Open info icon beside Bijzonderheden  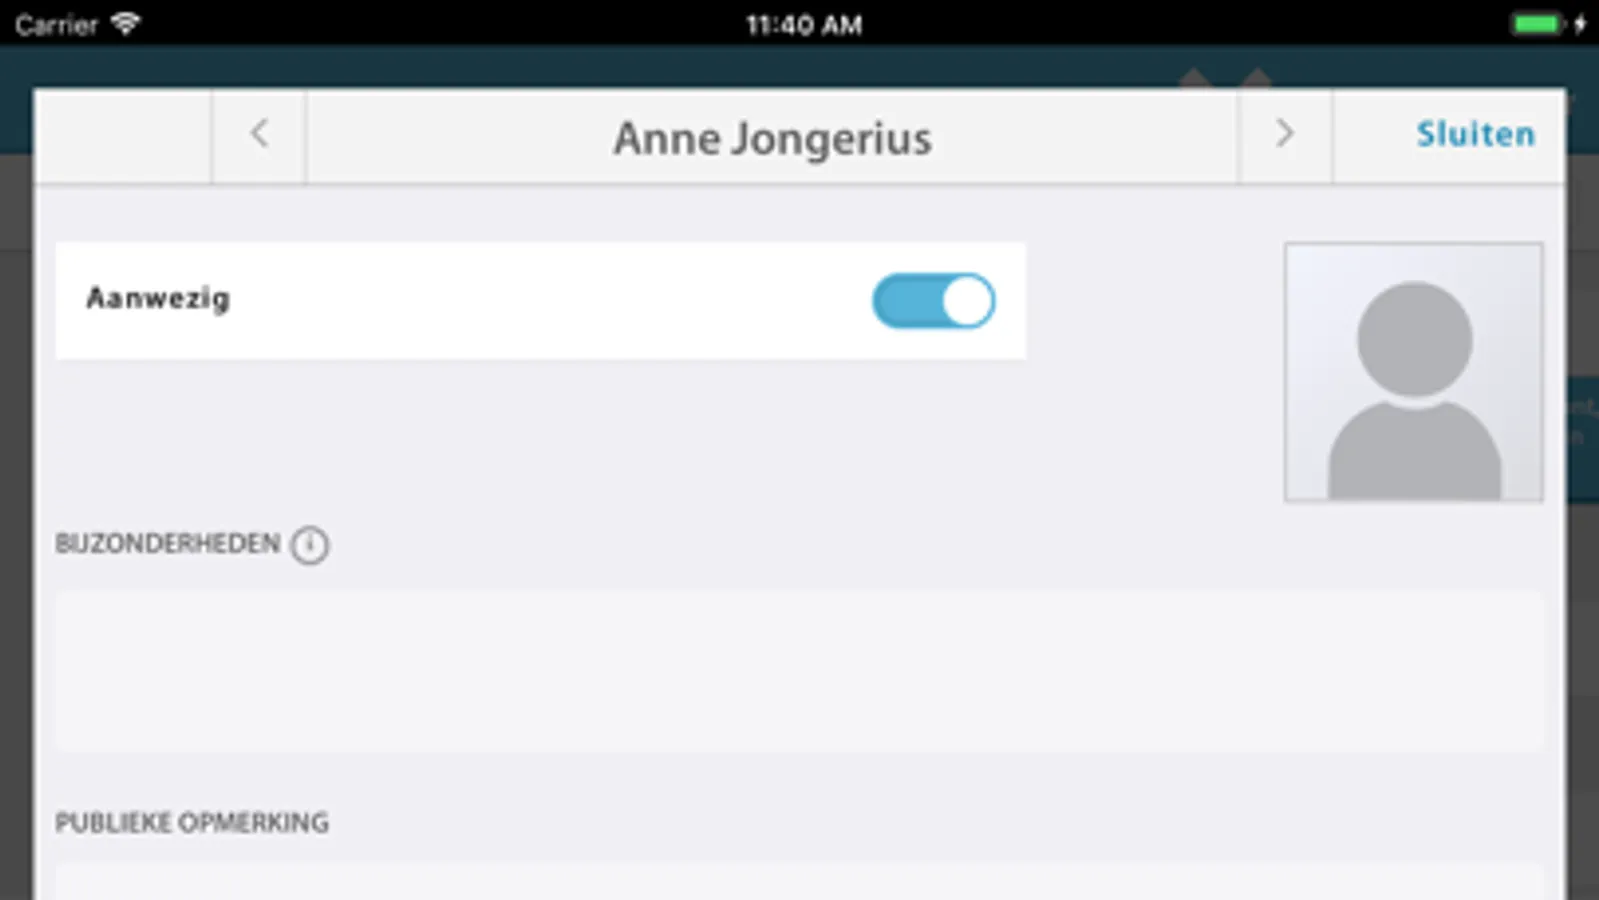pos(310,545)
